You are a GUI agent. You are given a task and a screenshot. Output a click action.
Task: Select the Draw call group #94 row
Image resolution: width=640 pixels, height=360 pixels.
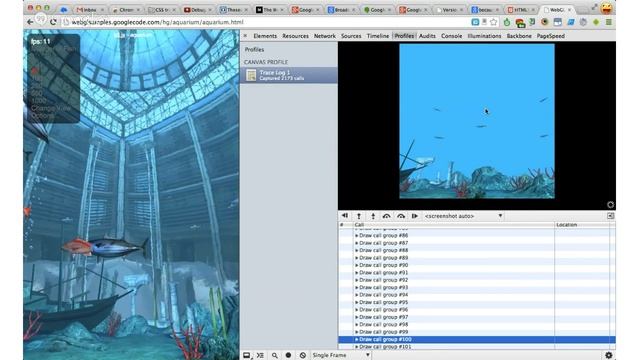click(477, 295)
